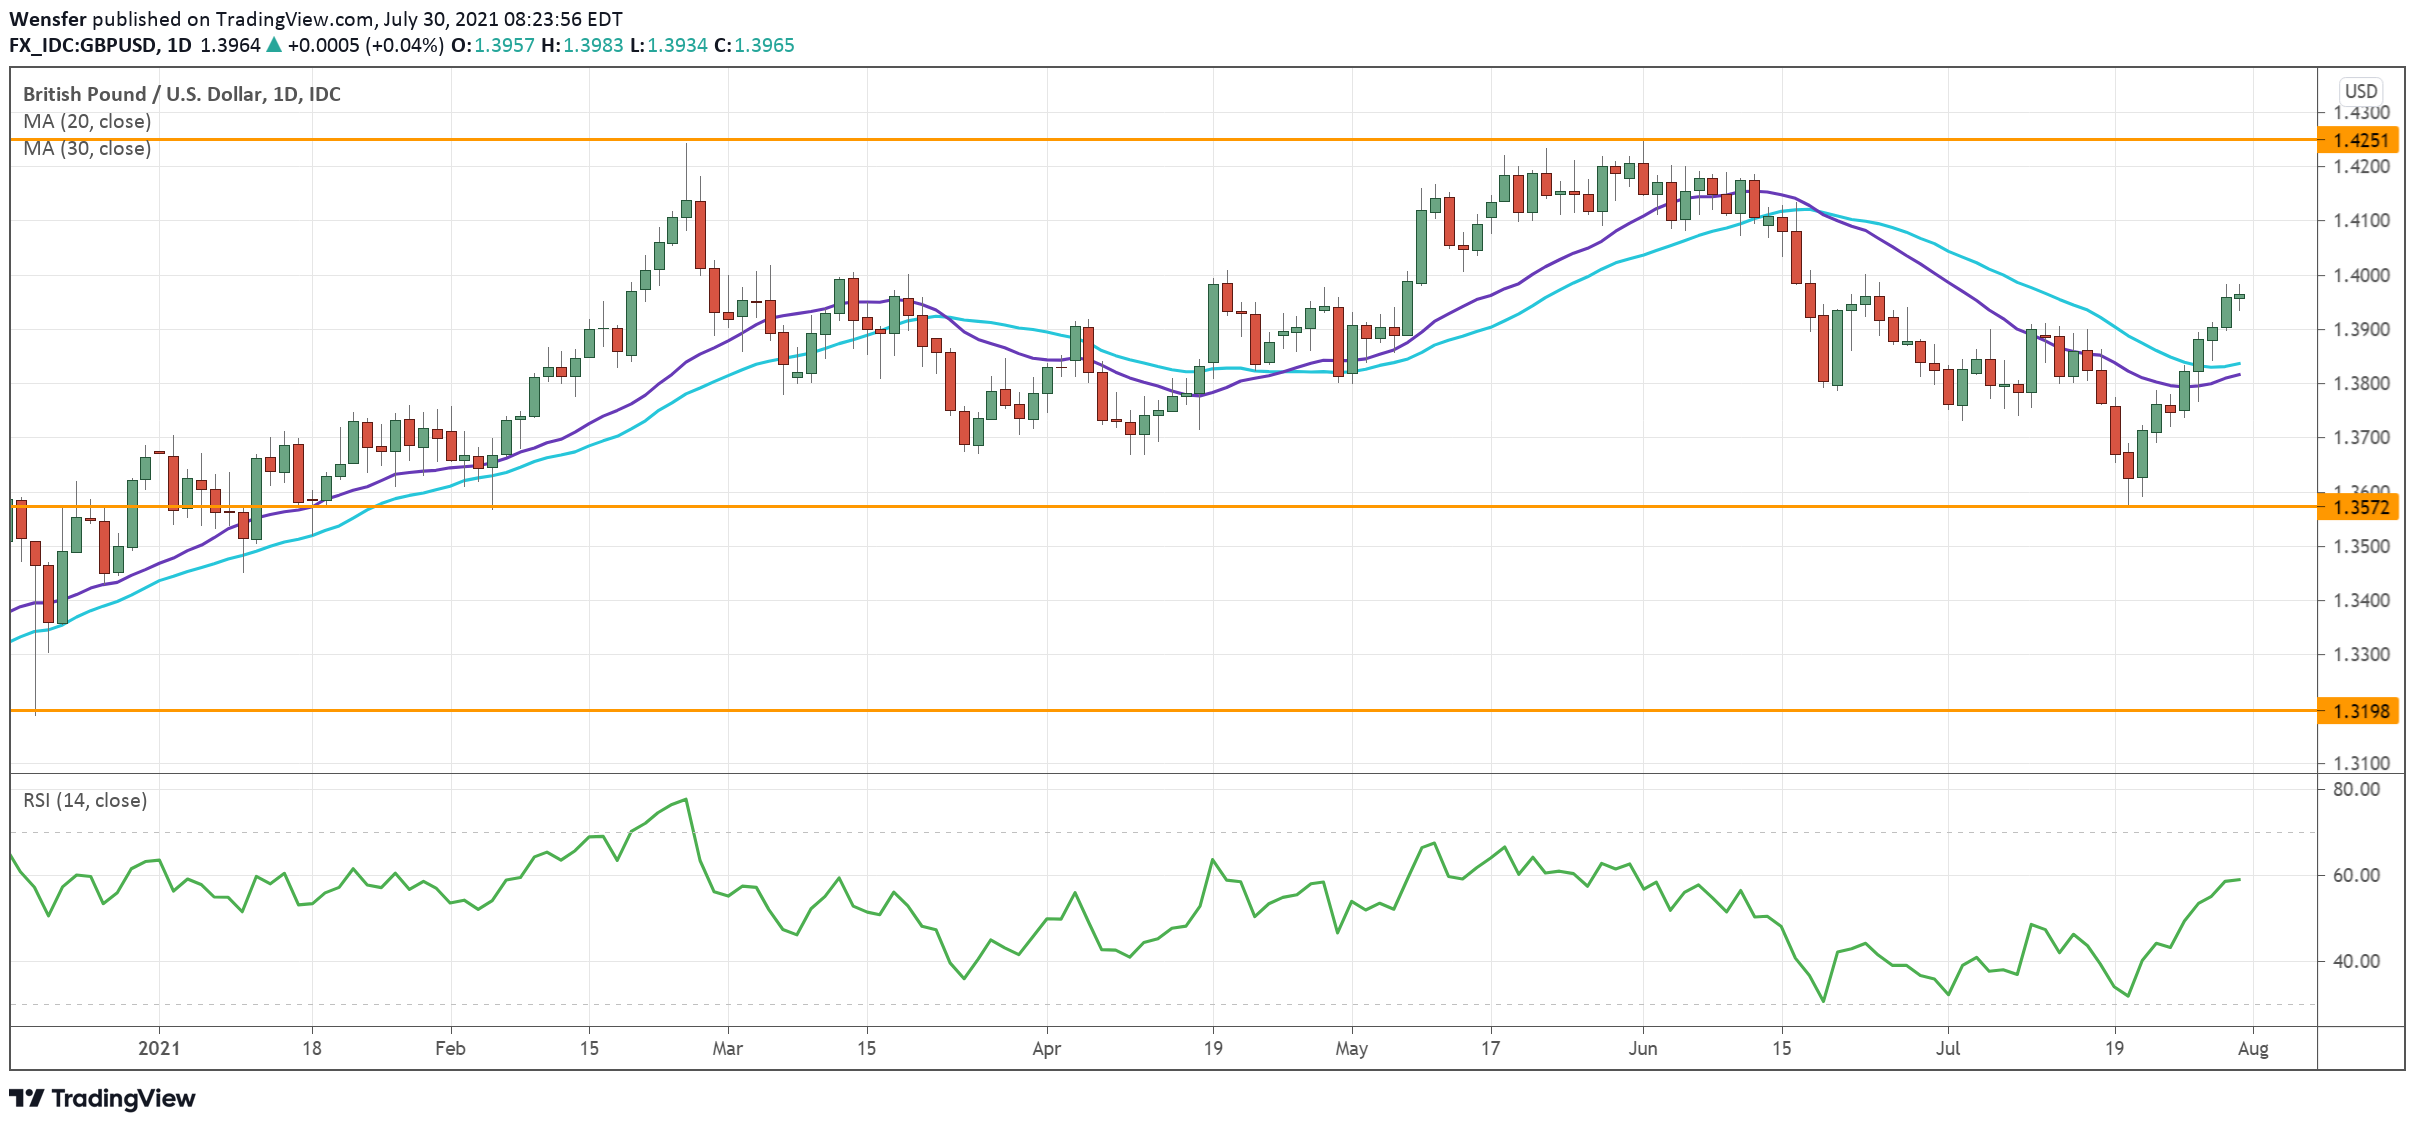
Task: Click the green up-triangle price change icon
Action: click(x=274, y=45)
